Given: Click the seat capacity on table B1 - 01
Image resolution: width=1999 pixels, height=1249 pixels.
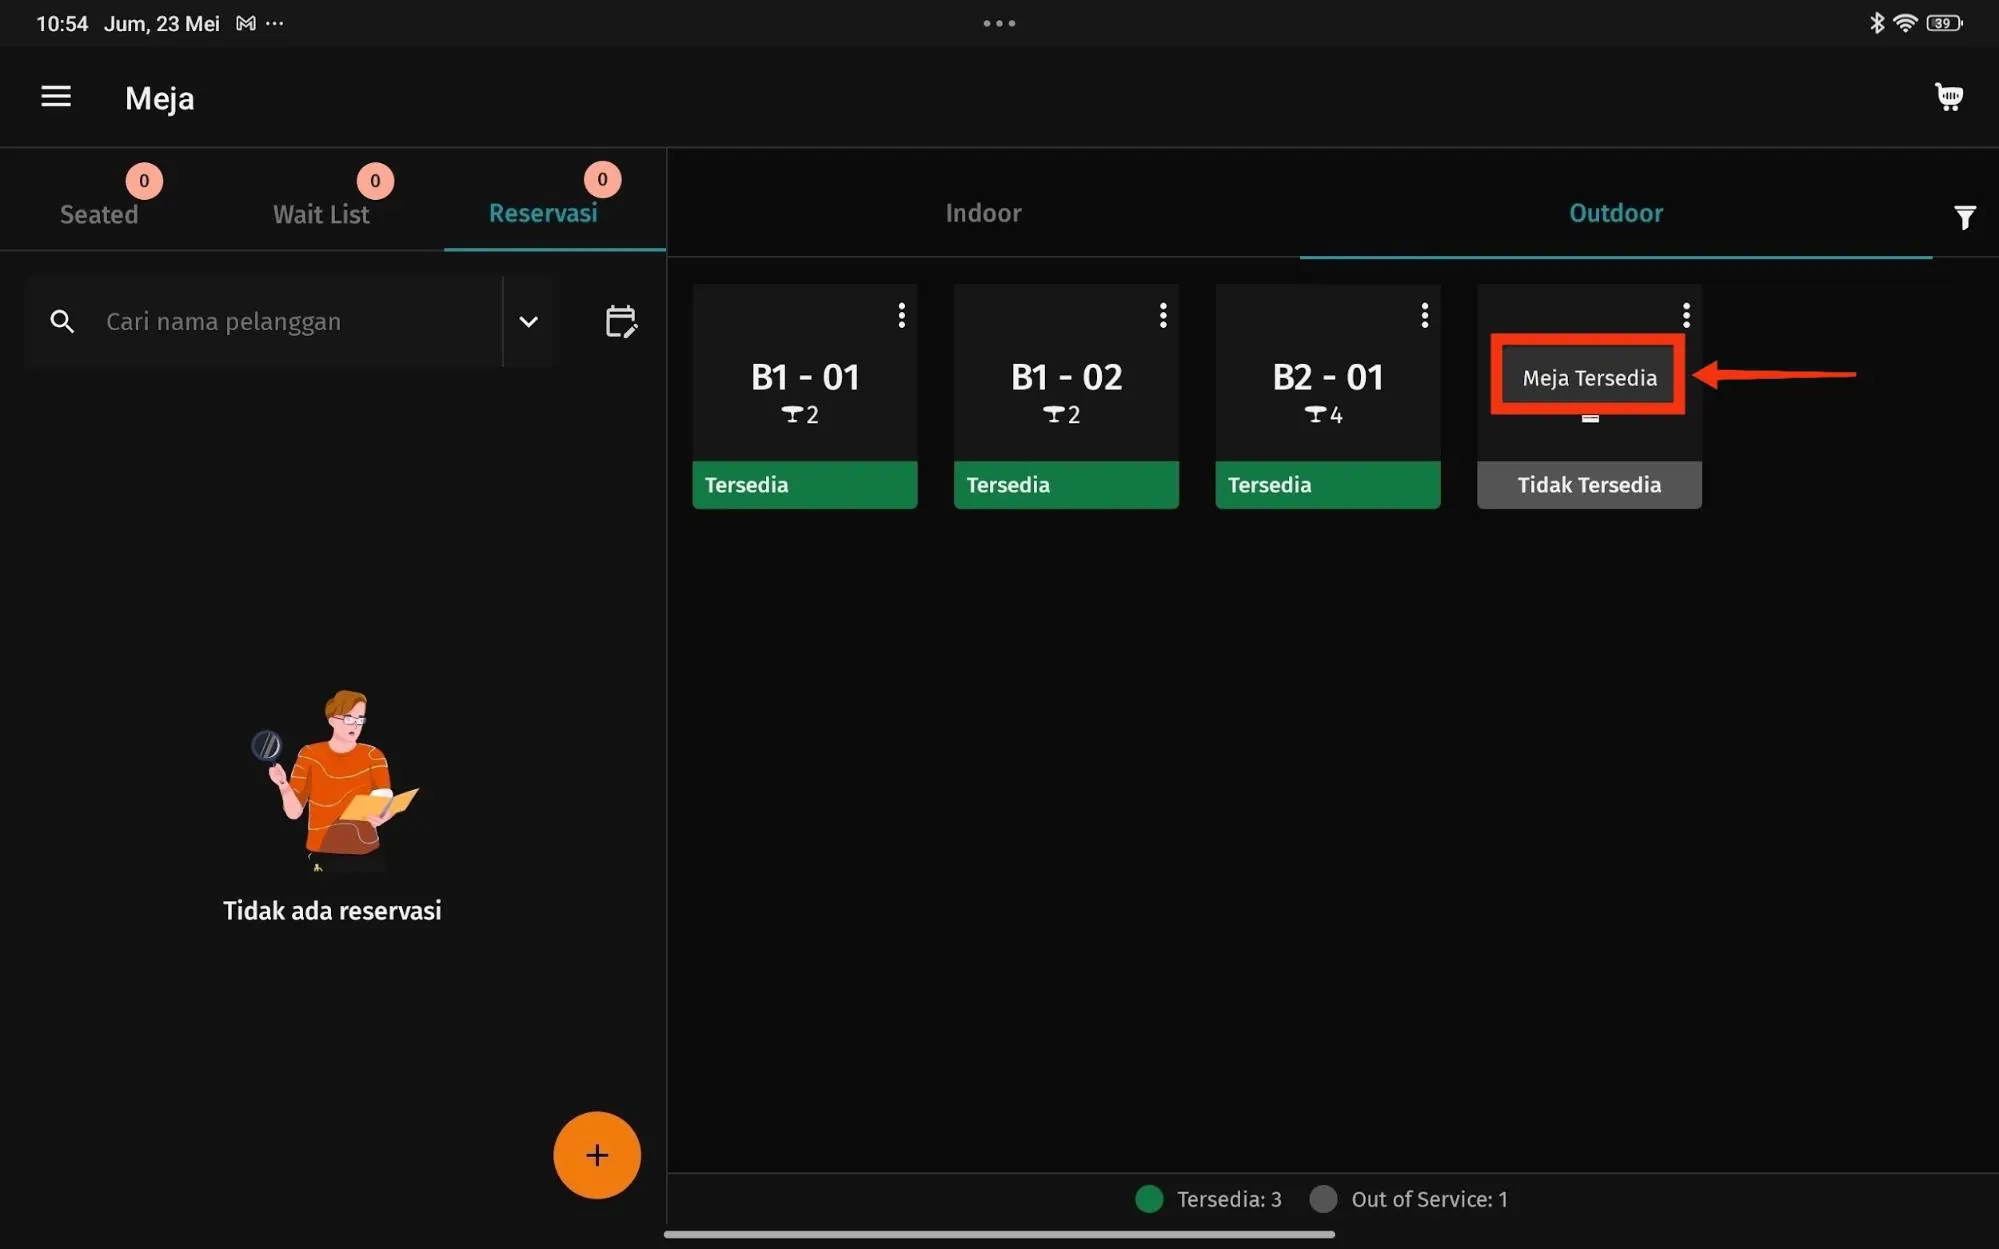Looking at the screenshot, I should click(x=800, y=414).
